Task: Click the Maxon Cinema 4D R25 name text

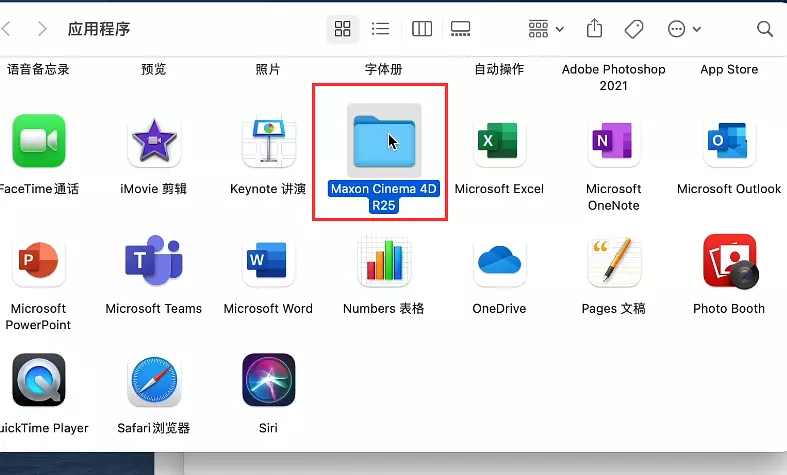Action: click(383, 197)
